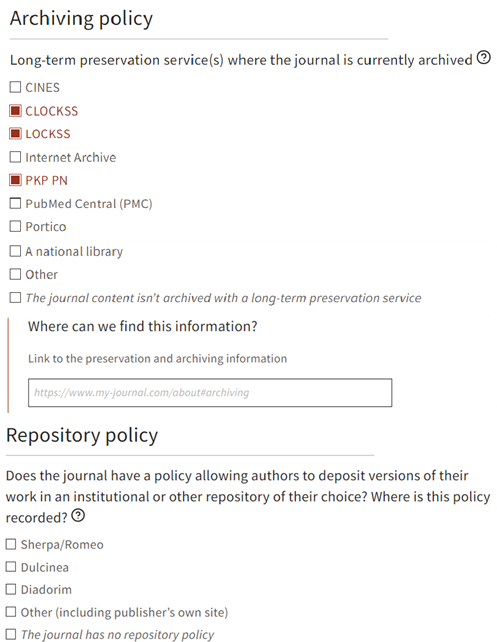Check Other (including publisher's own site)
Viewport: 497px width, 642px height.
[11, 612]
